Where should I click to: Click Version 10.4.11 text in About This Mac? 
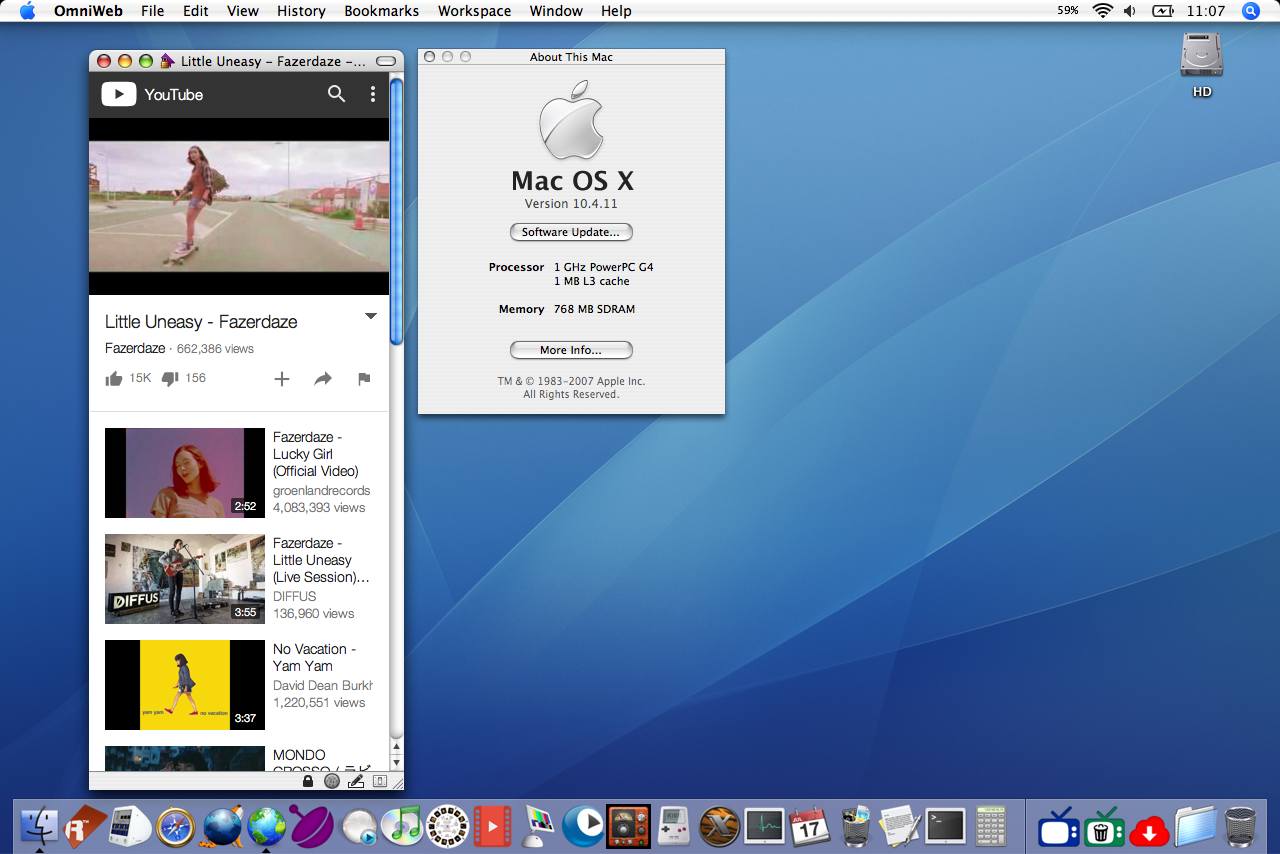tap(571, 204)
